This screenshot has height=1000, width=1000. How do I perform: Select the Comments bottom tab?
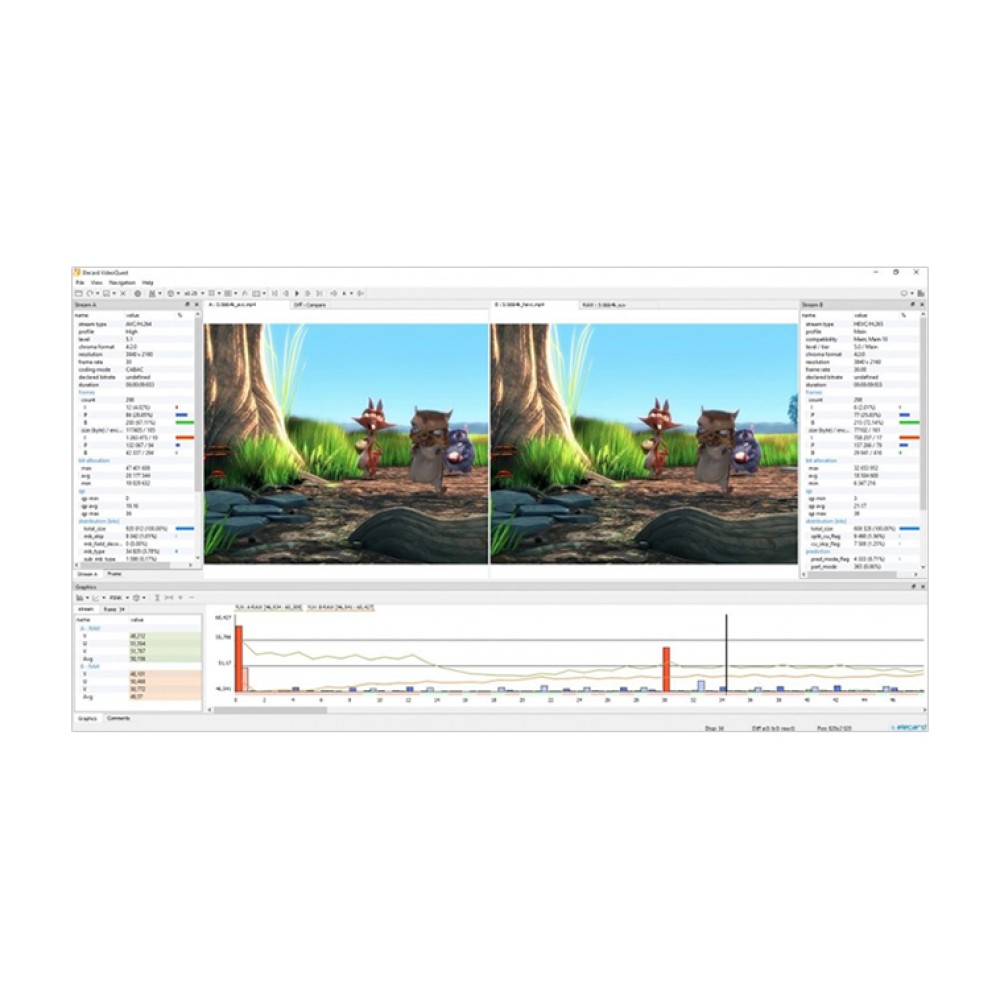point(118,719)
